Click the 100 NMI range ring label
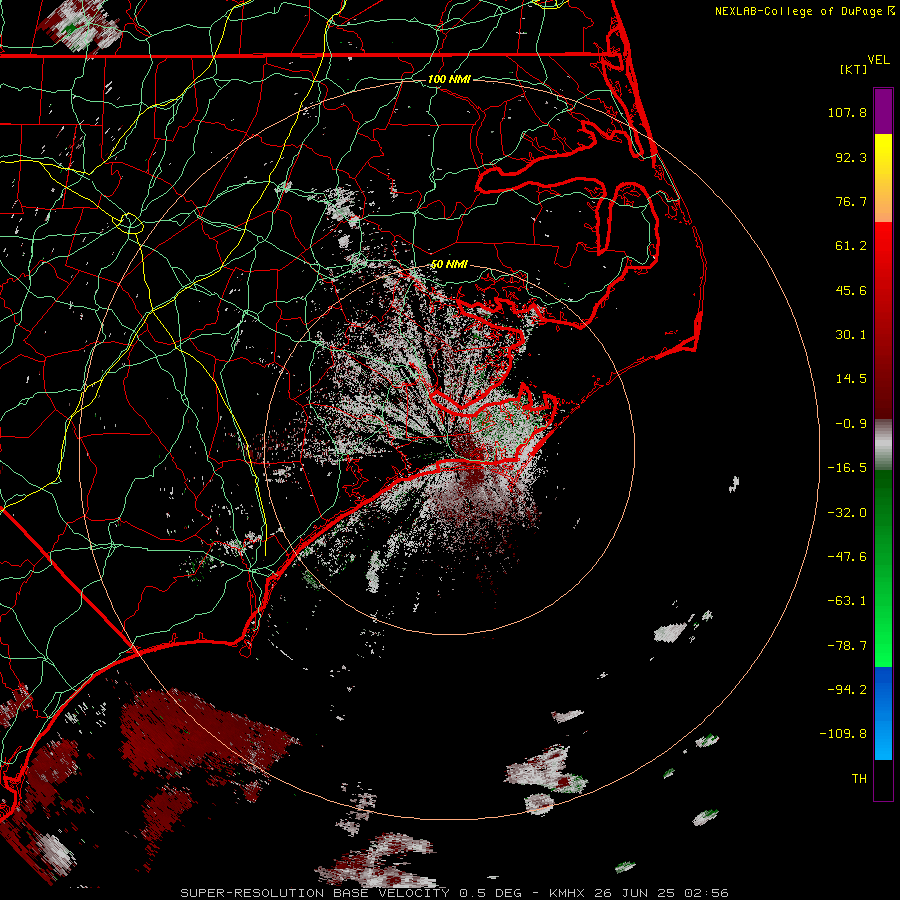 [449, 79]
